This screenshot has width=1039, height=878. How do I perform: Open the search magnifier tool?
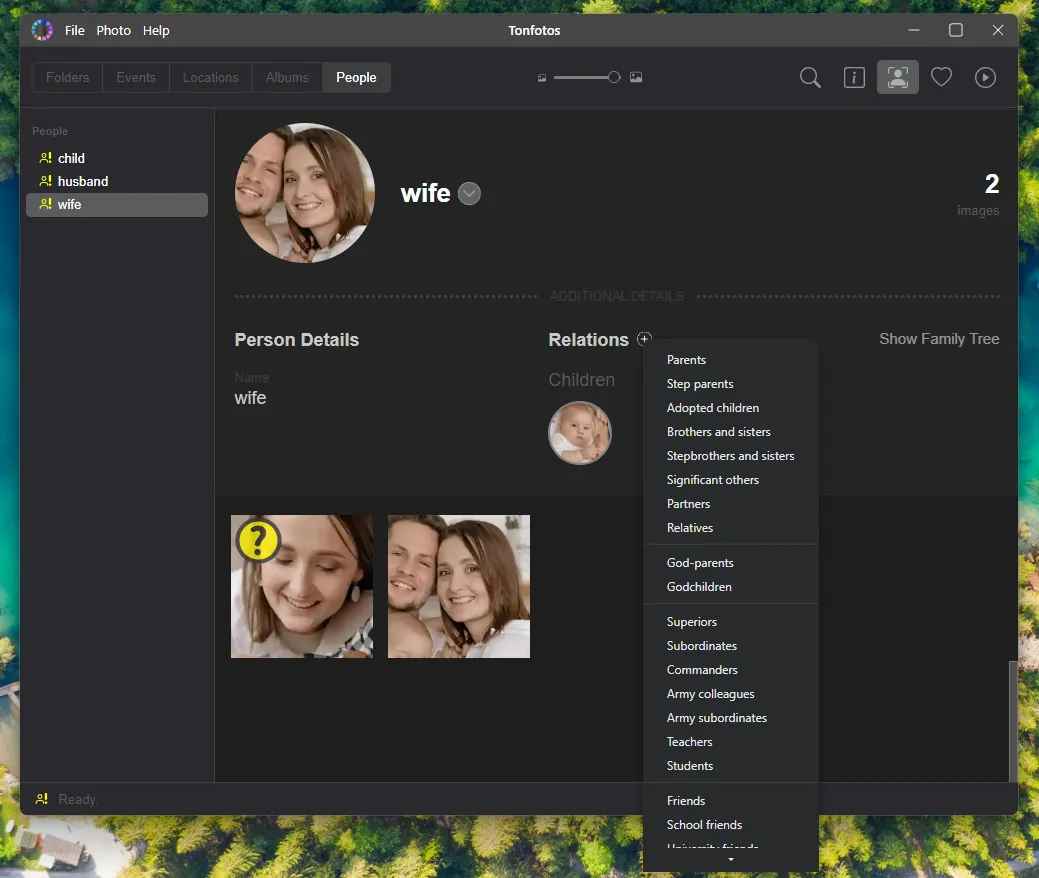pyautogui.click(x=810, y=78)
